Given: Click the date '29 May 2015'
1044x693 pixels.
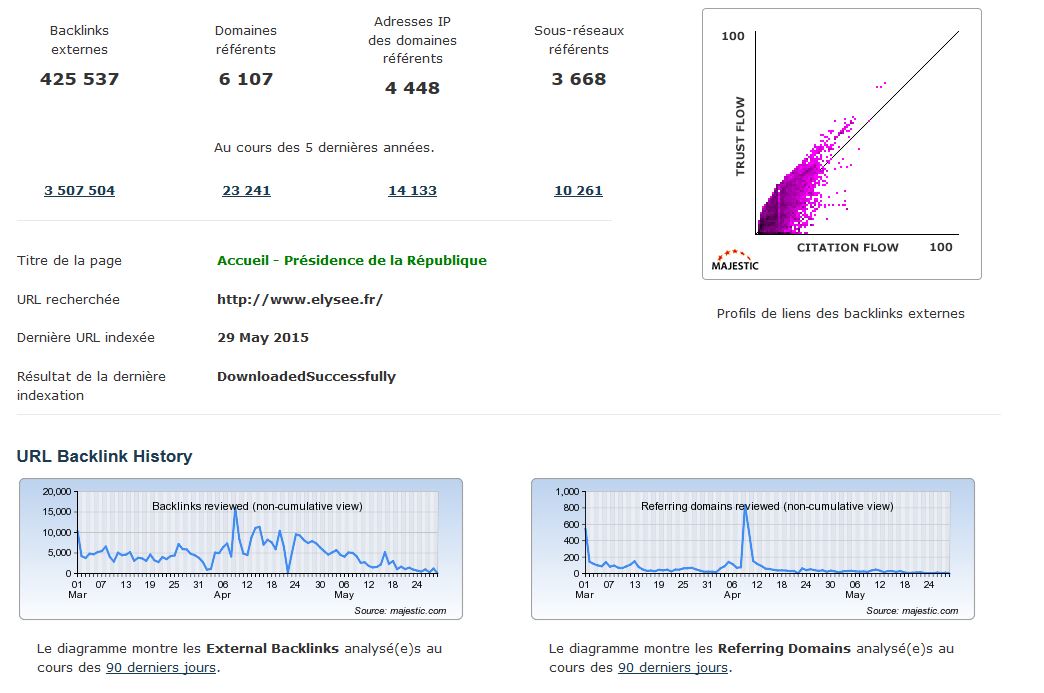Looking at the screenshot, I should click(263, 338).
